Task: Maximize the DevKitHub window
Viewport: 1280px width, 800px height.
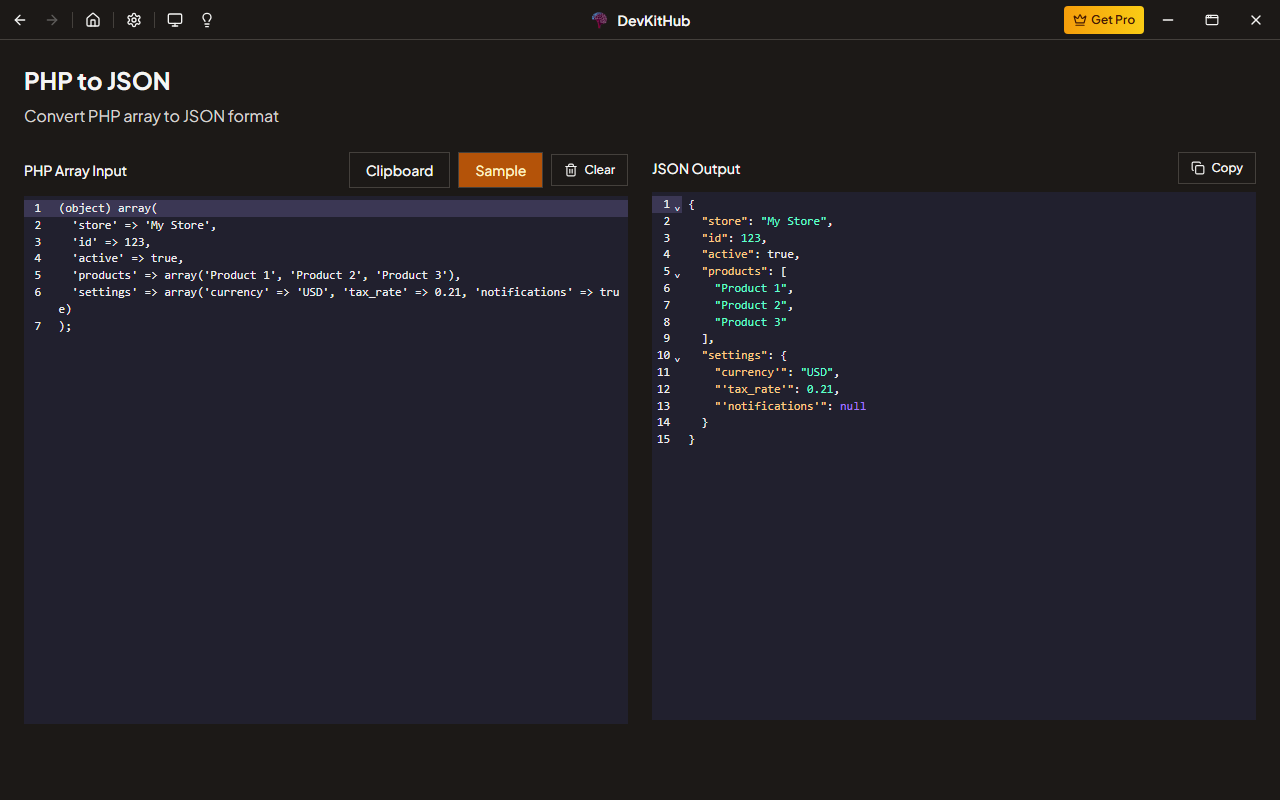Action: click(1211, 20)
